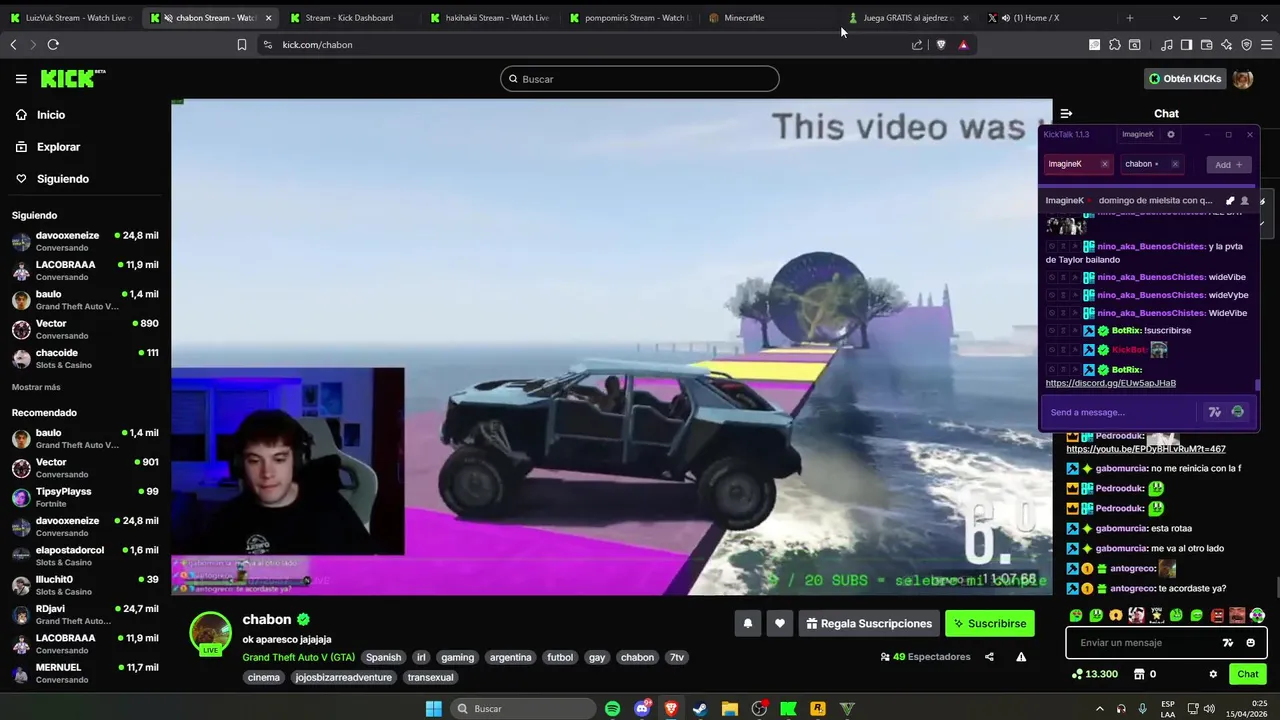Open the tab search dropdown arrow
1280x720 pixels.
tap(1176, 18)
